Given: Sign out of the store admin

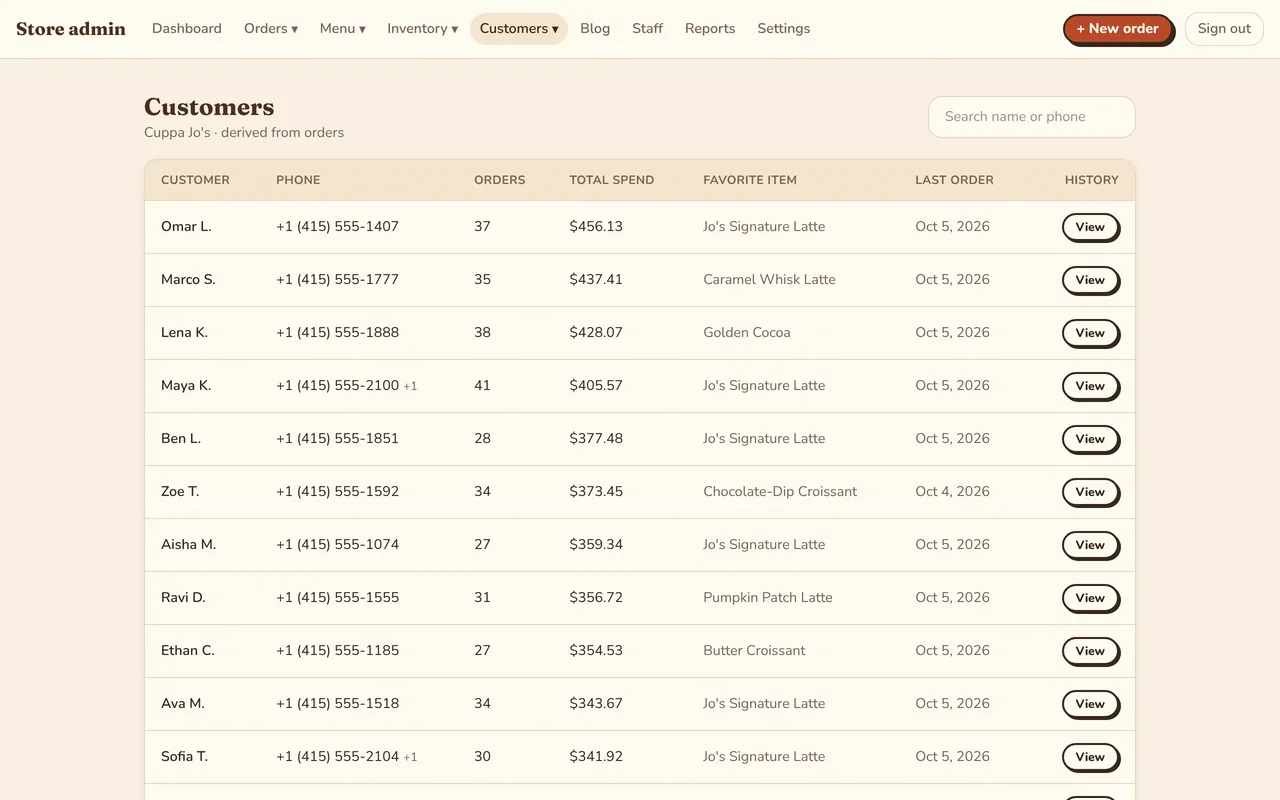Looking at the screenshot, I should (1224, 29).
